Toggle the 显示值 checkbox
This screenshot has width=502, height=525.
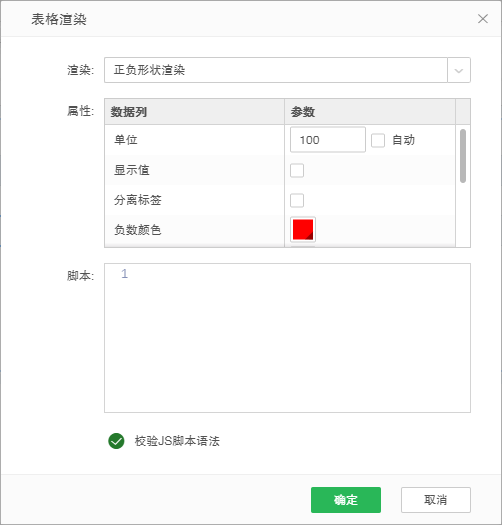click(297, 170)
